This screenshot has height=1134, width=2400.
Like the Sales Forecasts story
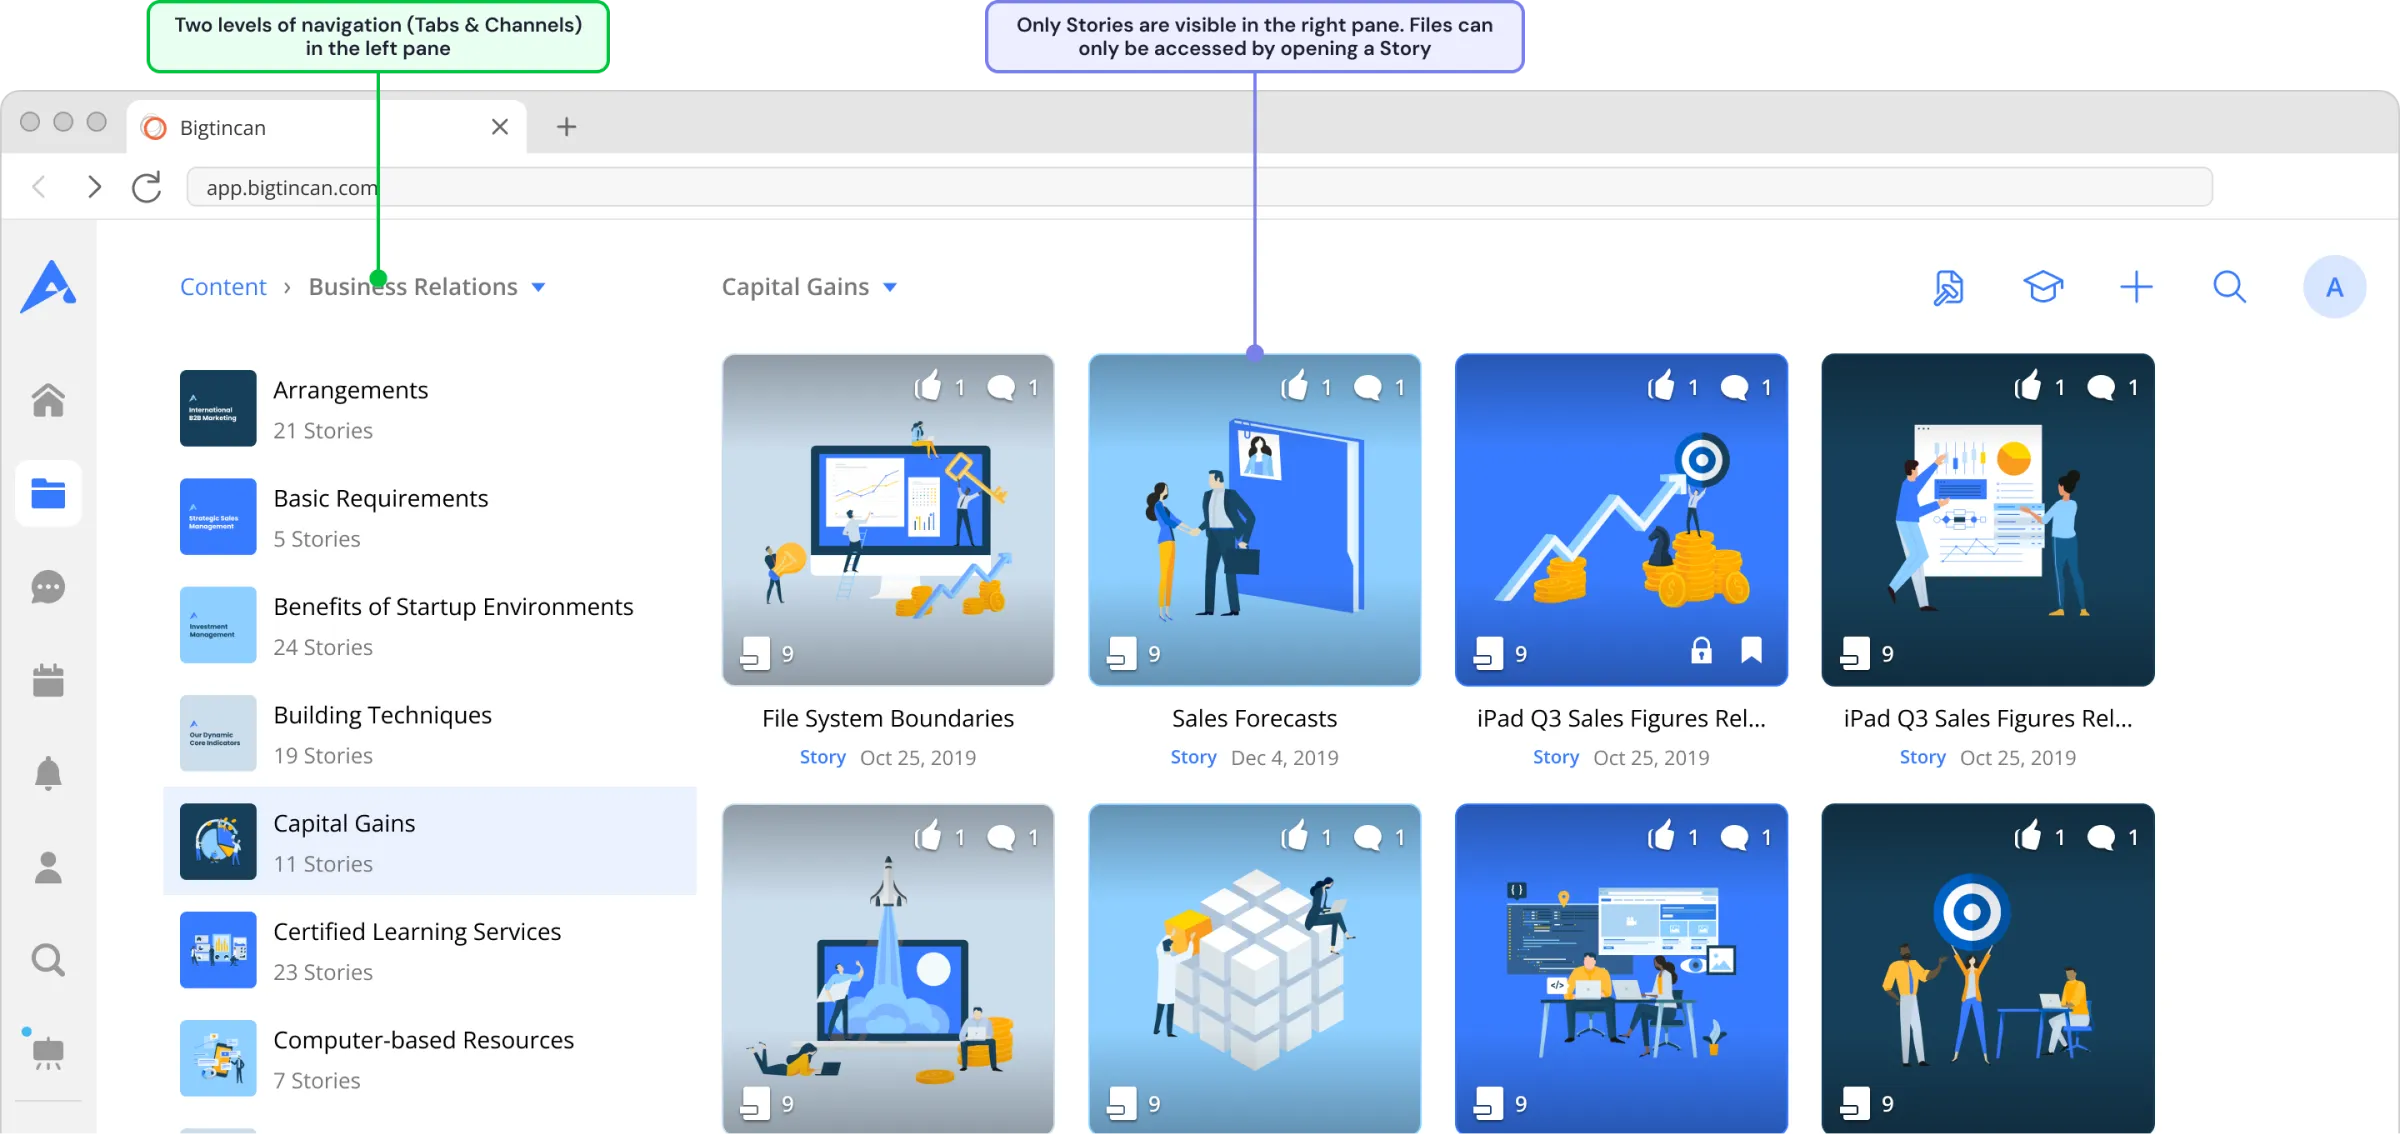[1294, 386]
